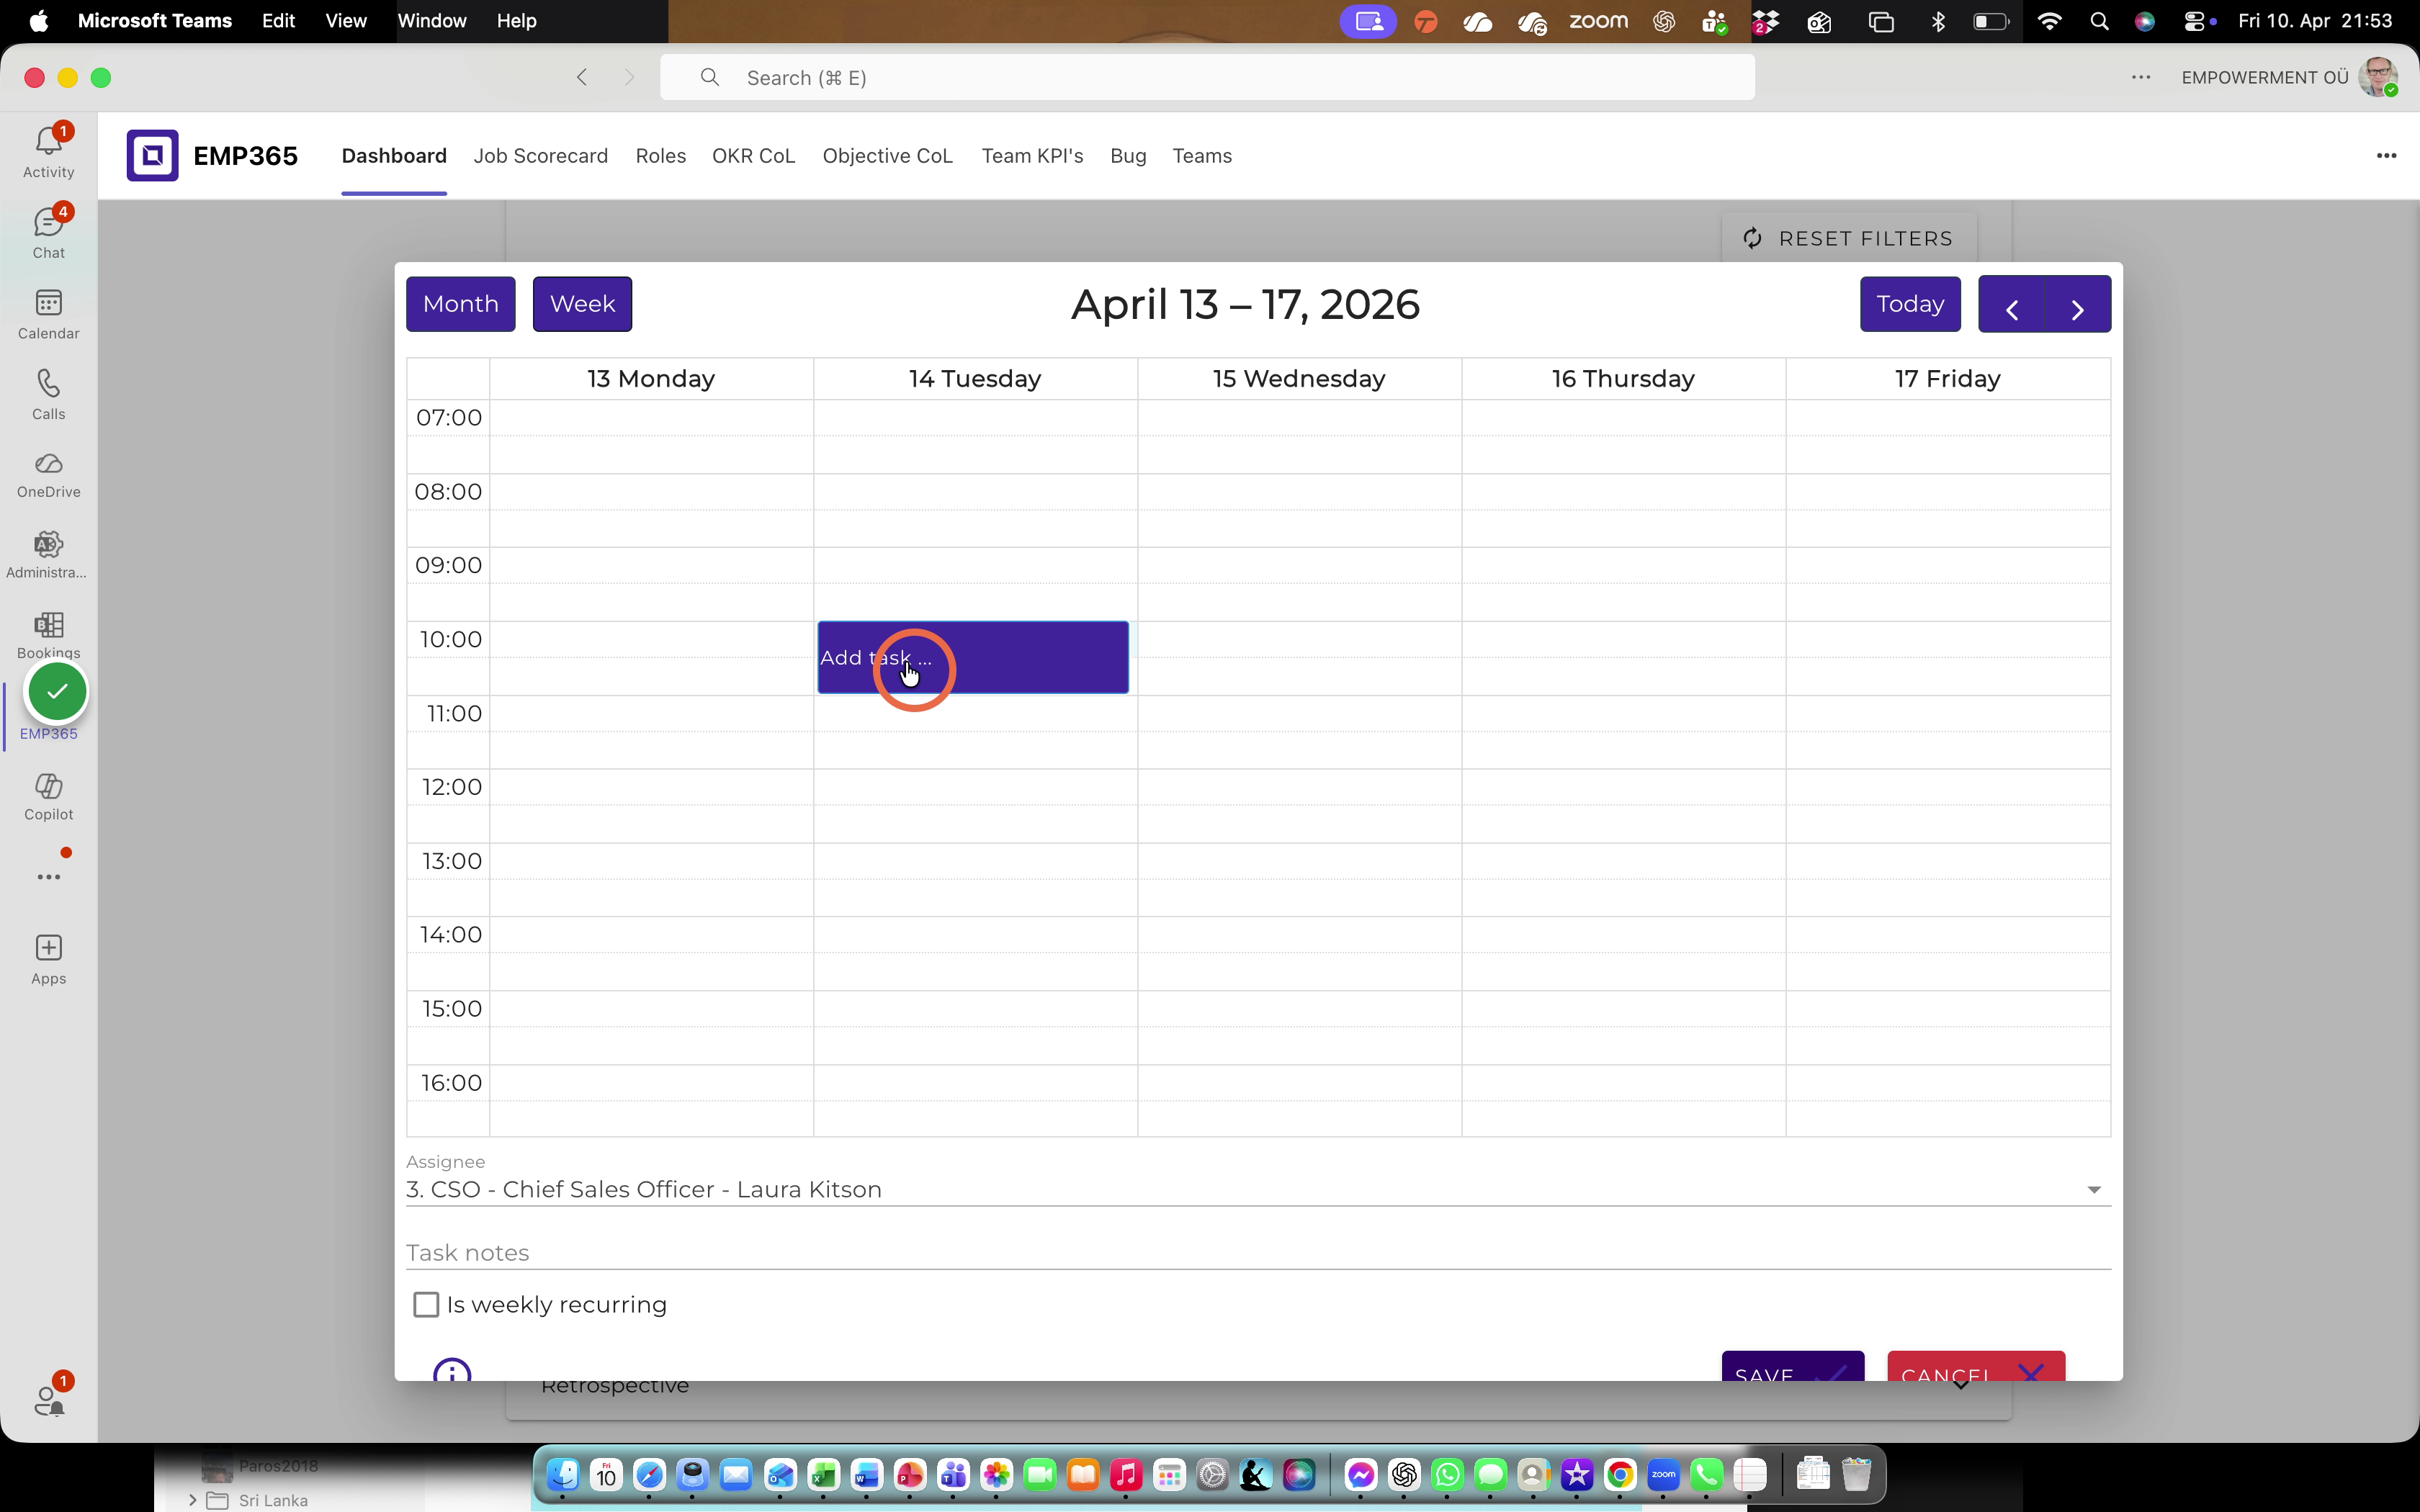The image size is (2420, 1512).
Task: Launch Microsoft Word from the Dock
Action: pyautogui.click(x=866, y=1474)
